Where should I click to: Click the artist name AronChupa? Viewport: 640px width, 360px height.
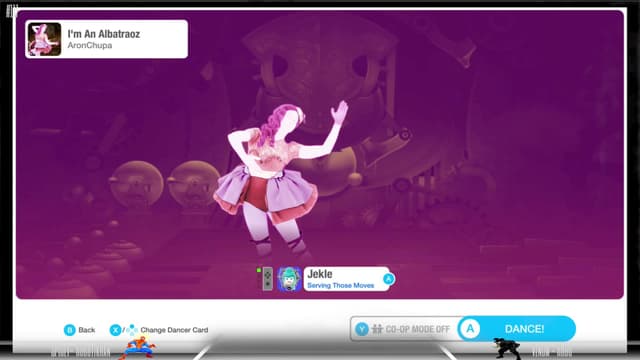click(x=90, y=45)
